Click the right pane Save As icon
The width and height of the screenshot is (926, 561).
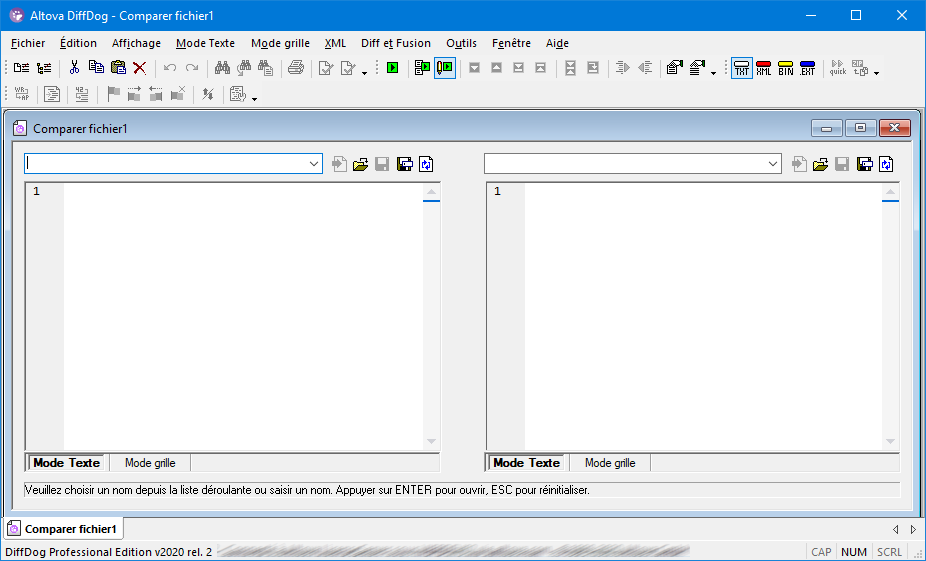[x=865, y=164]
